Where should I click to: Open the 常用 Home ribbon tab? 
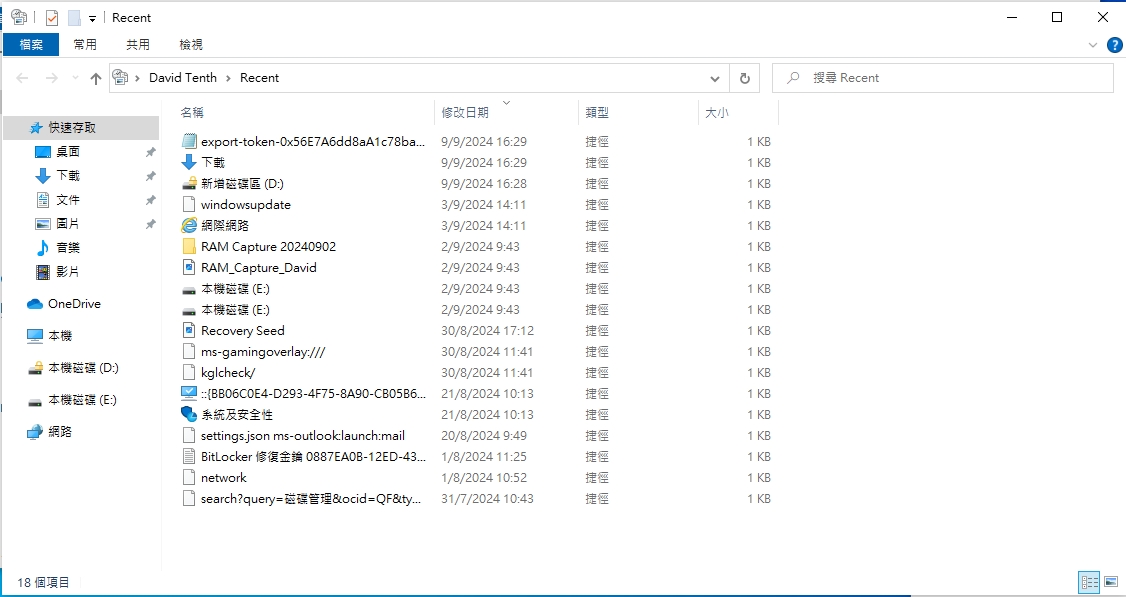tap(85, 45)
